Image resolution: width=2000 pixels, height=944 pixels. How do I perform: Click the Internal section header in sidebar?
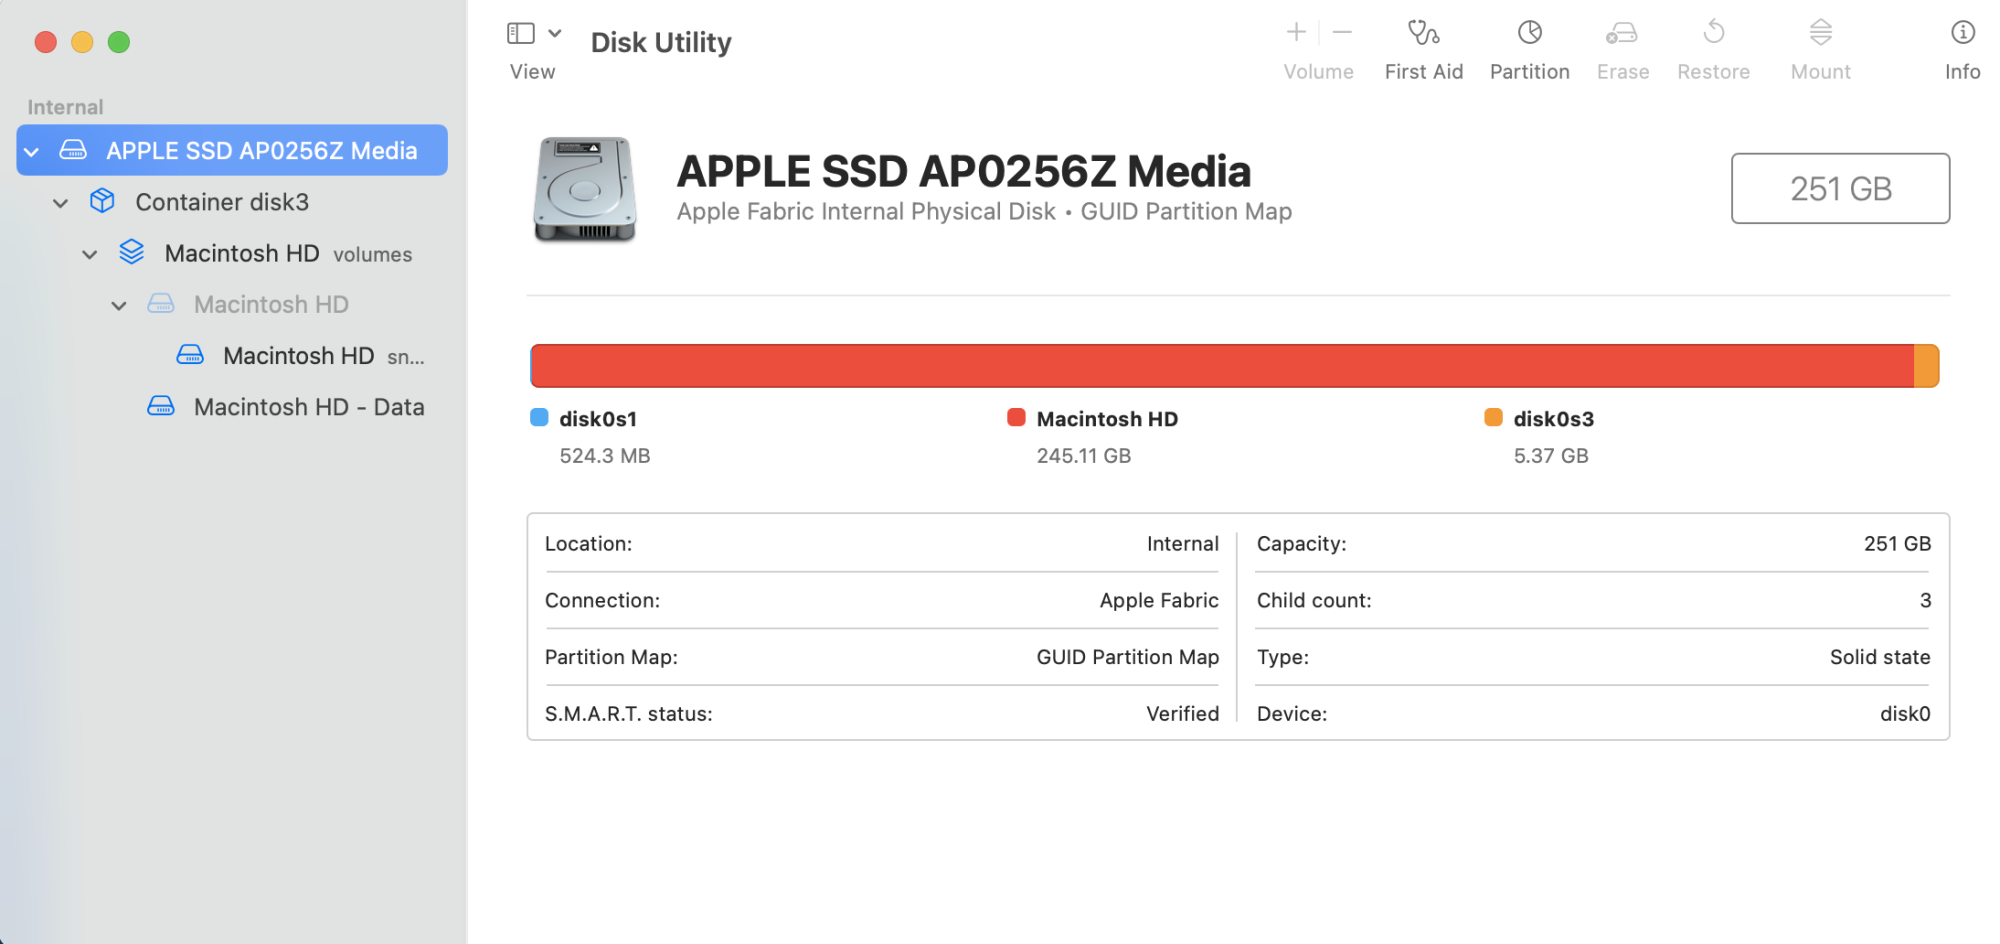[x=65, y=107]
